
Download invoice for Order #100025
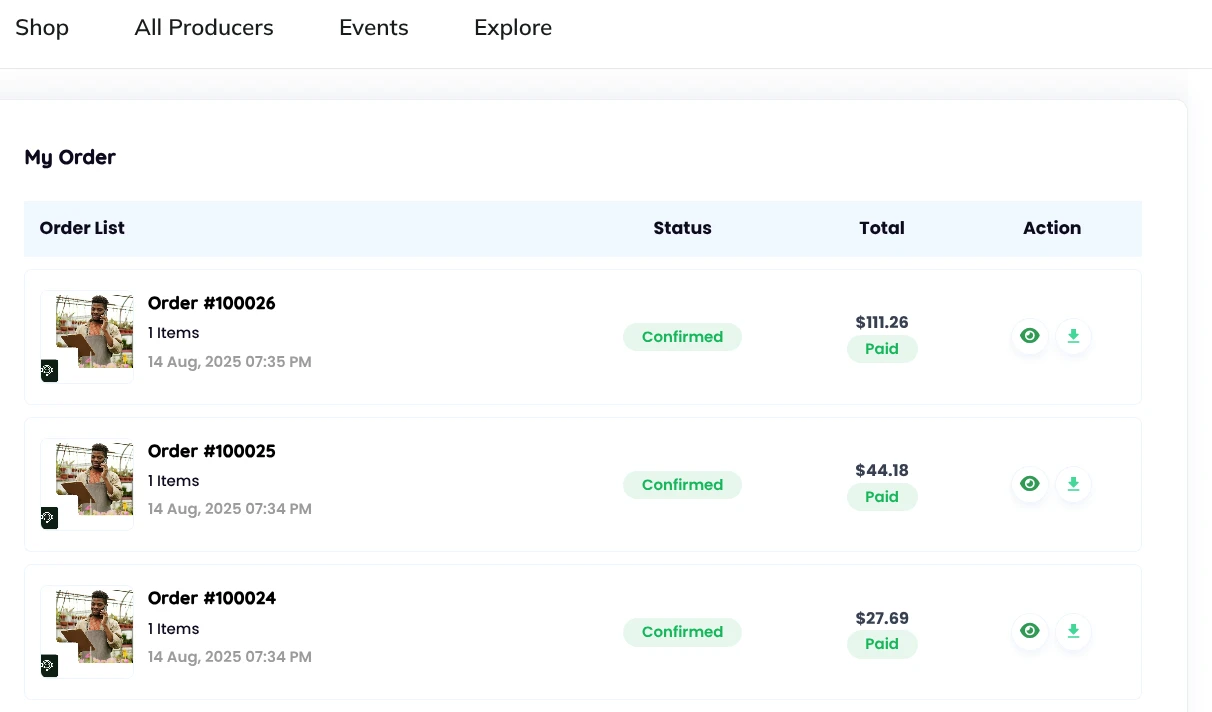pos(1073,484)
